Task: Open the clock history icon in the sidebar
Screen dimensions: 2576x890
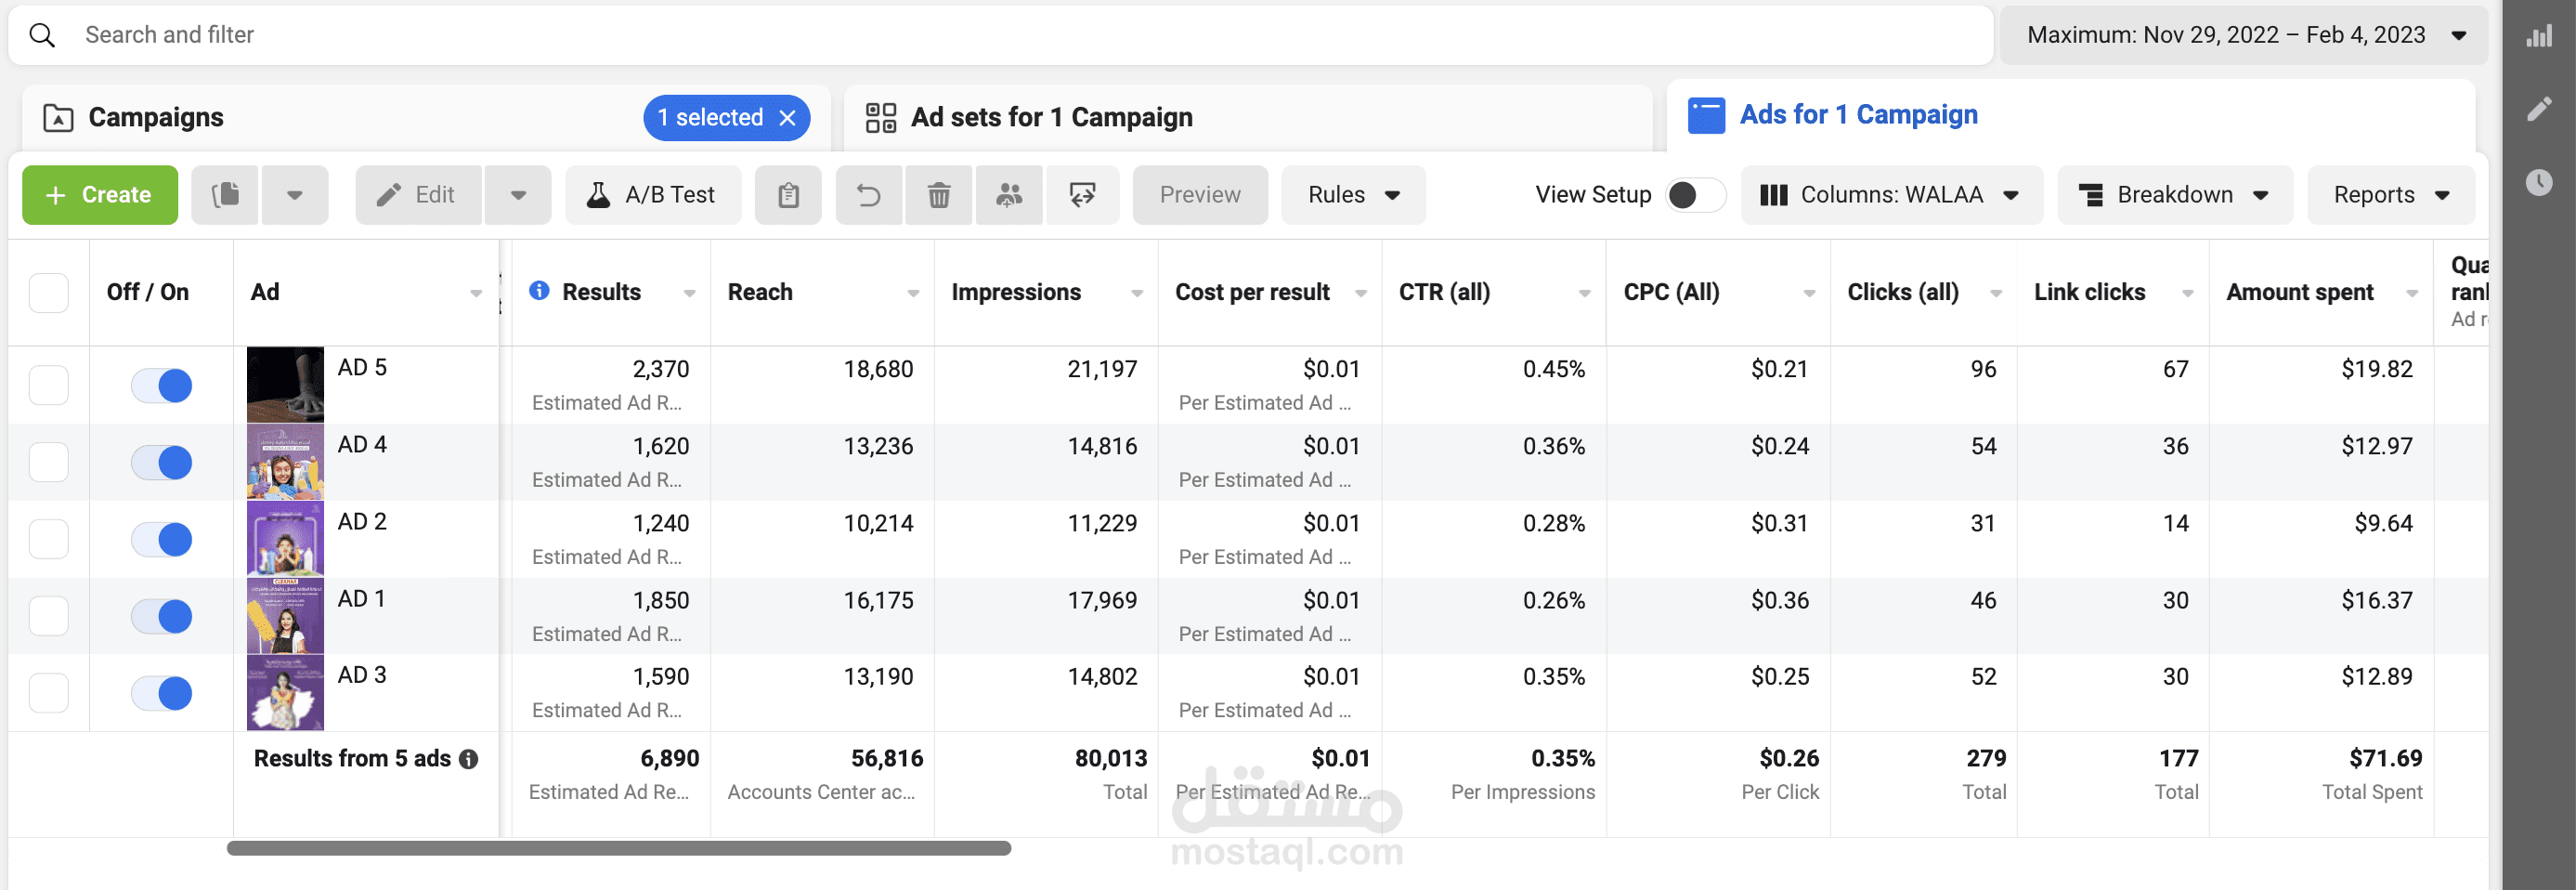Action: tap(2538, 182)
